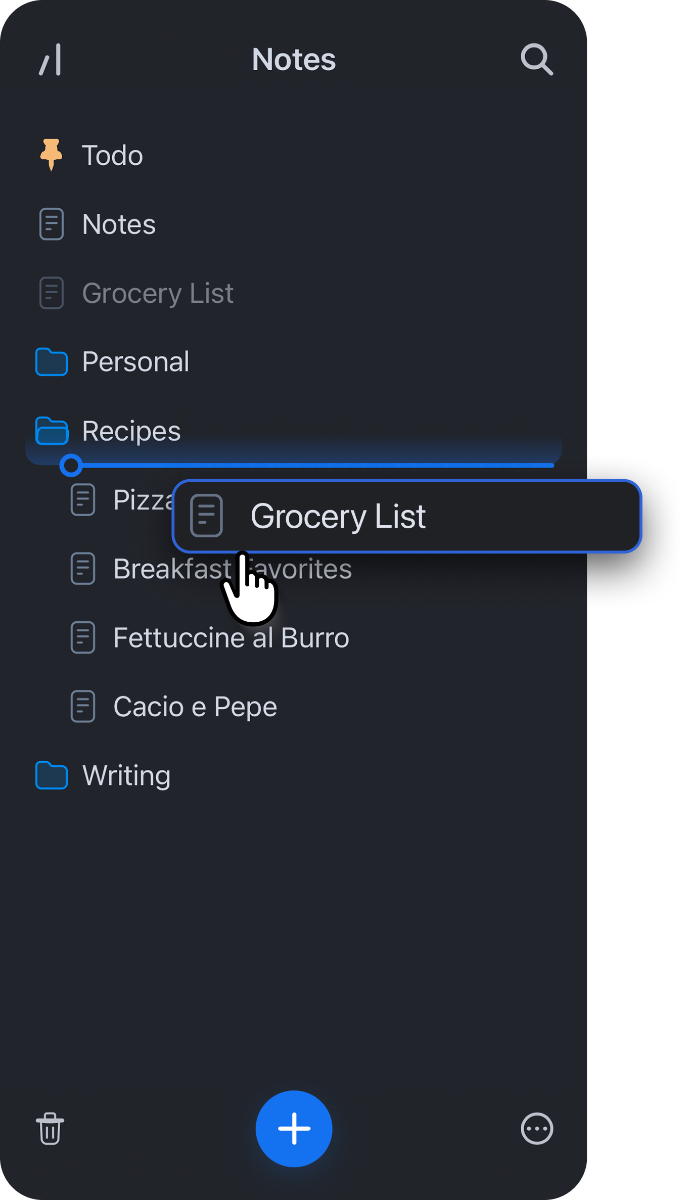Screen dimensions: 686x1200
Task: Click the pin icon beside Todo
Action: click(51, 155)
